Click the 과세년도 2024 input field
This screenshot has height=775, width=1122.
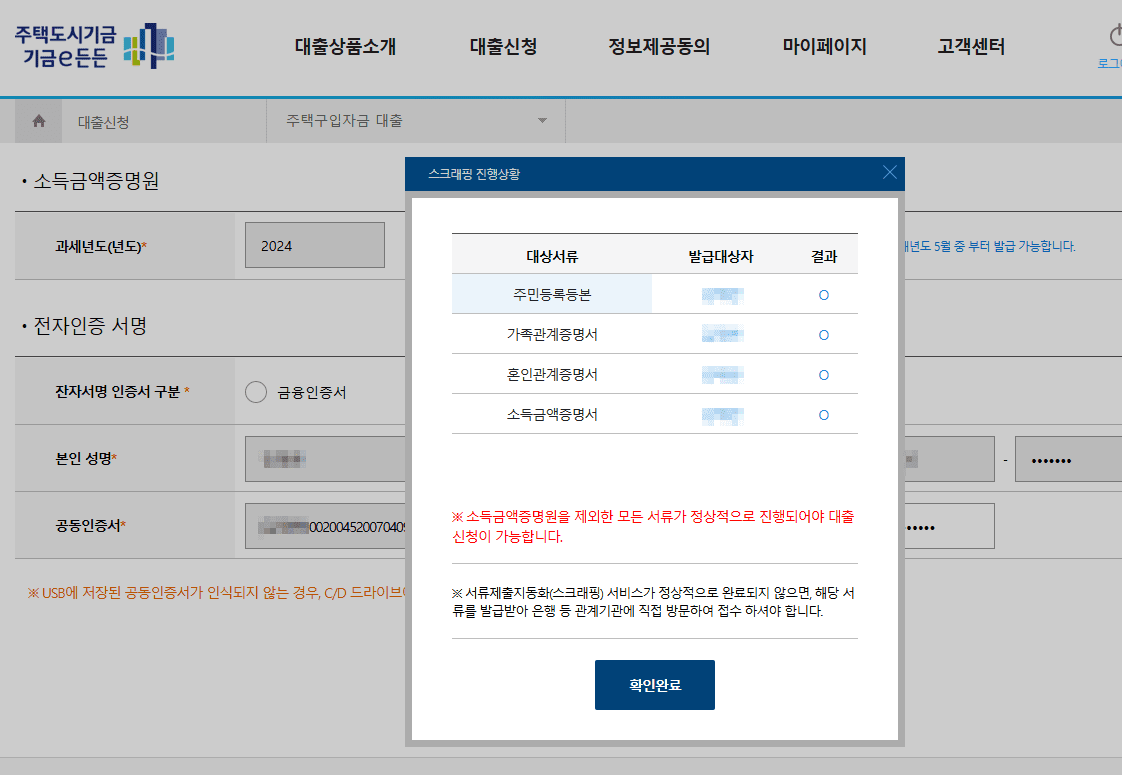coord(314,243)
